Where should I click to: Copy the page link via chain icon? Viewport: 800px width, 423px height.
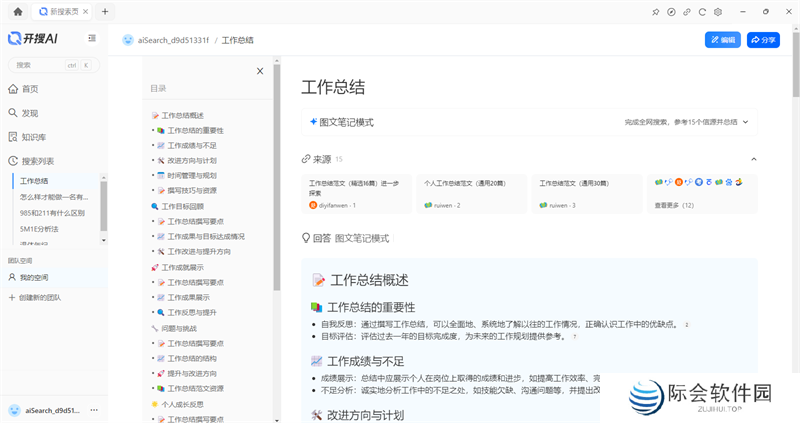(687, 12)
